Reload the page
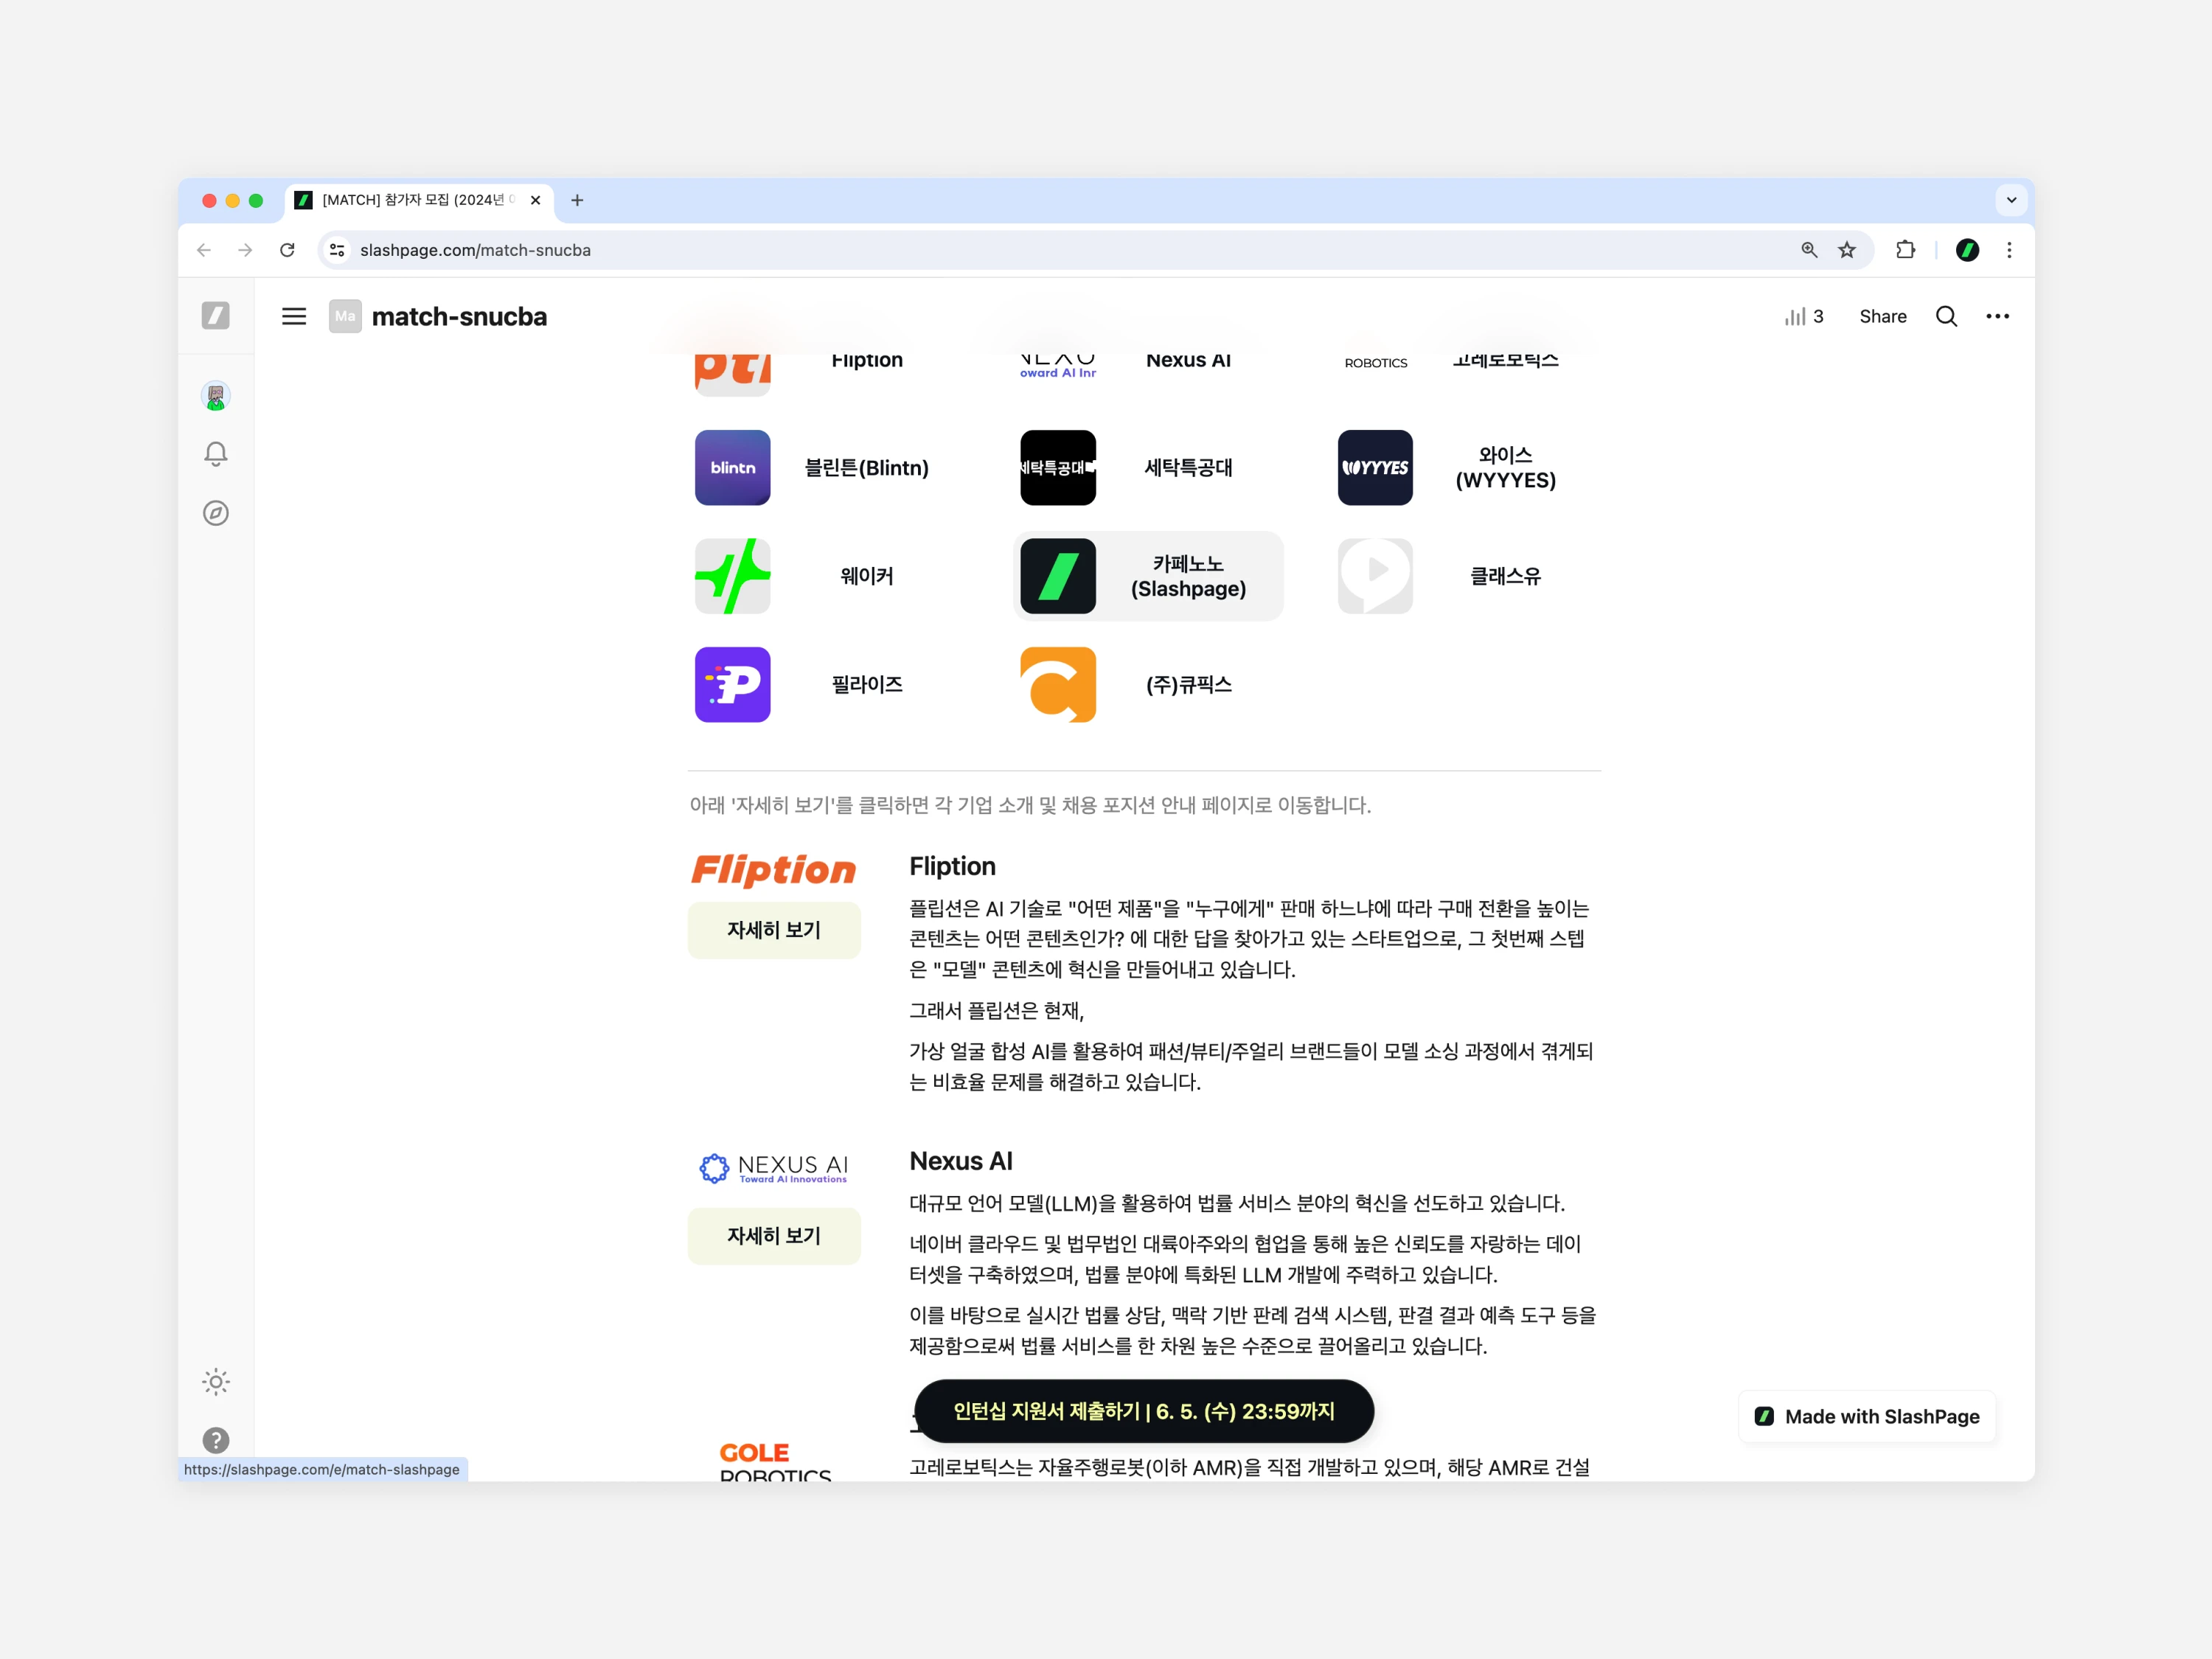 [x=287, y=250]
